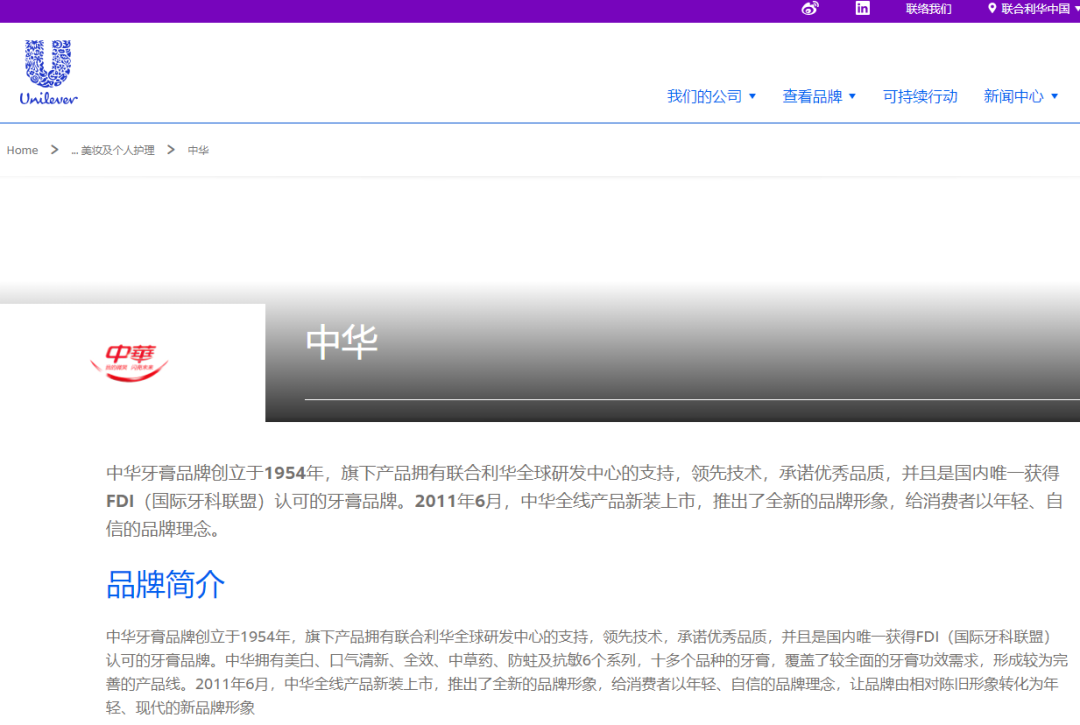Viewport: 1080px width, 725px height.
Task: Click 中华 in the breadcrumb trail
Action: (197, 149)
